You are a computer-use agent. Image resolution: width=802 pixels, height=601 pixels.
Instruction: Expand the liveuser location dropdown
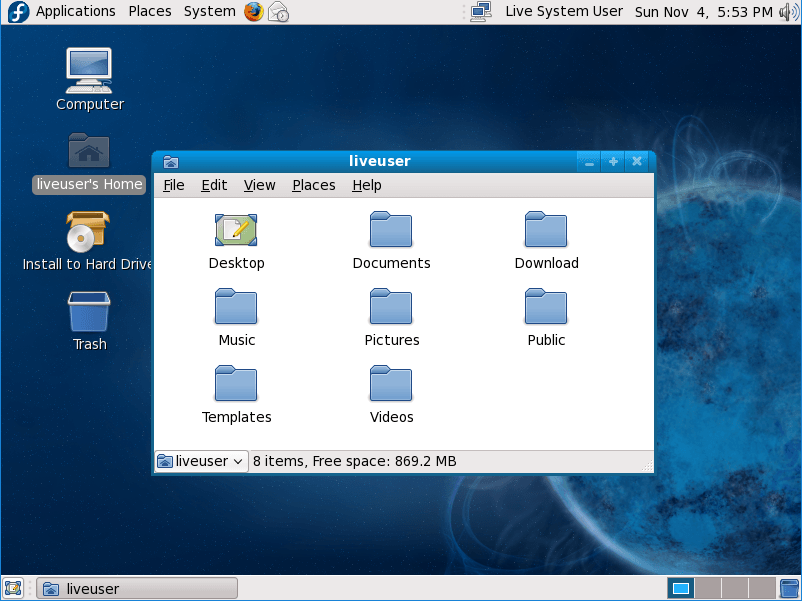tap(202, 461)
